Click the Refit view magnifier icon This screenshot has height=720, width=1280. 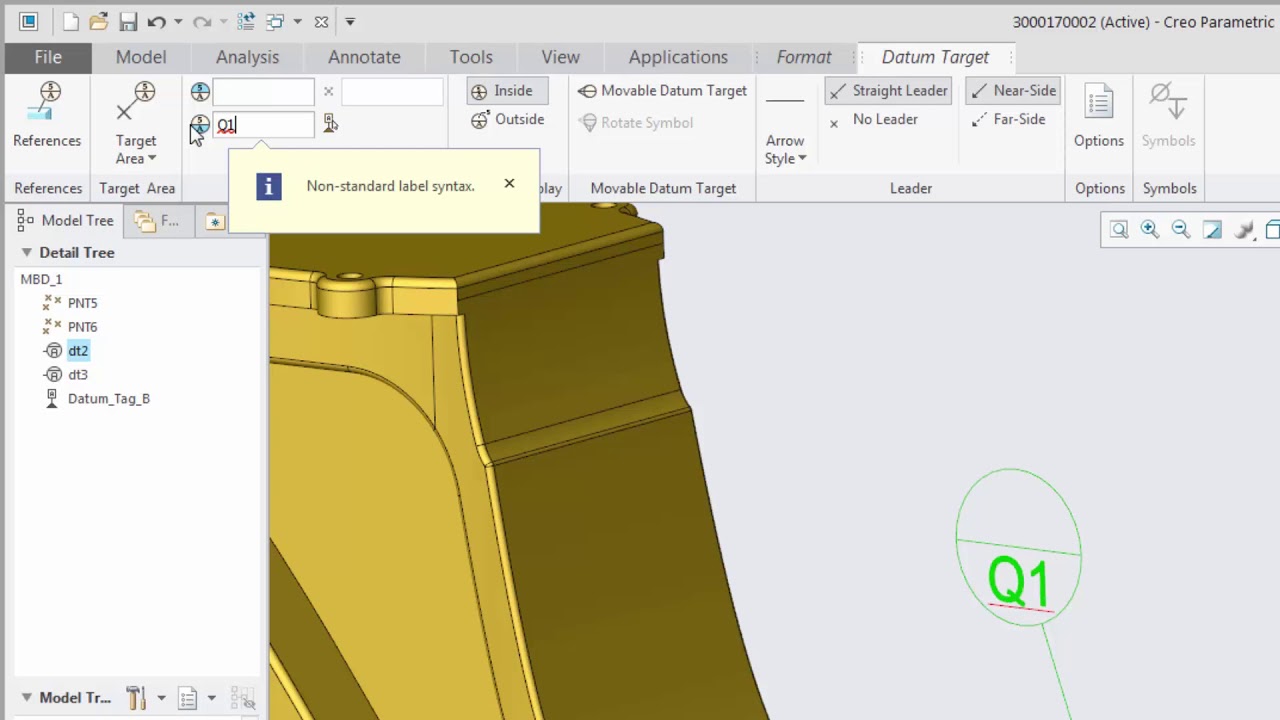1119,230
